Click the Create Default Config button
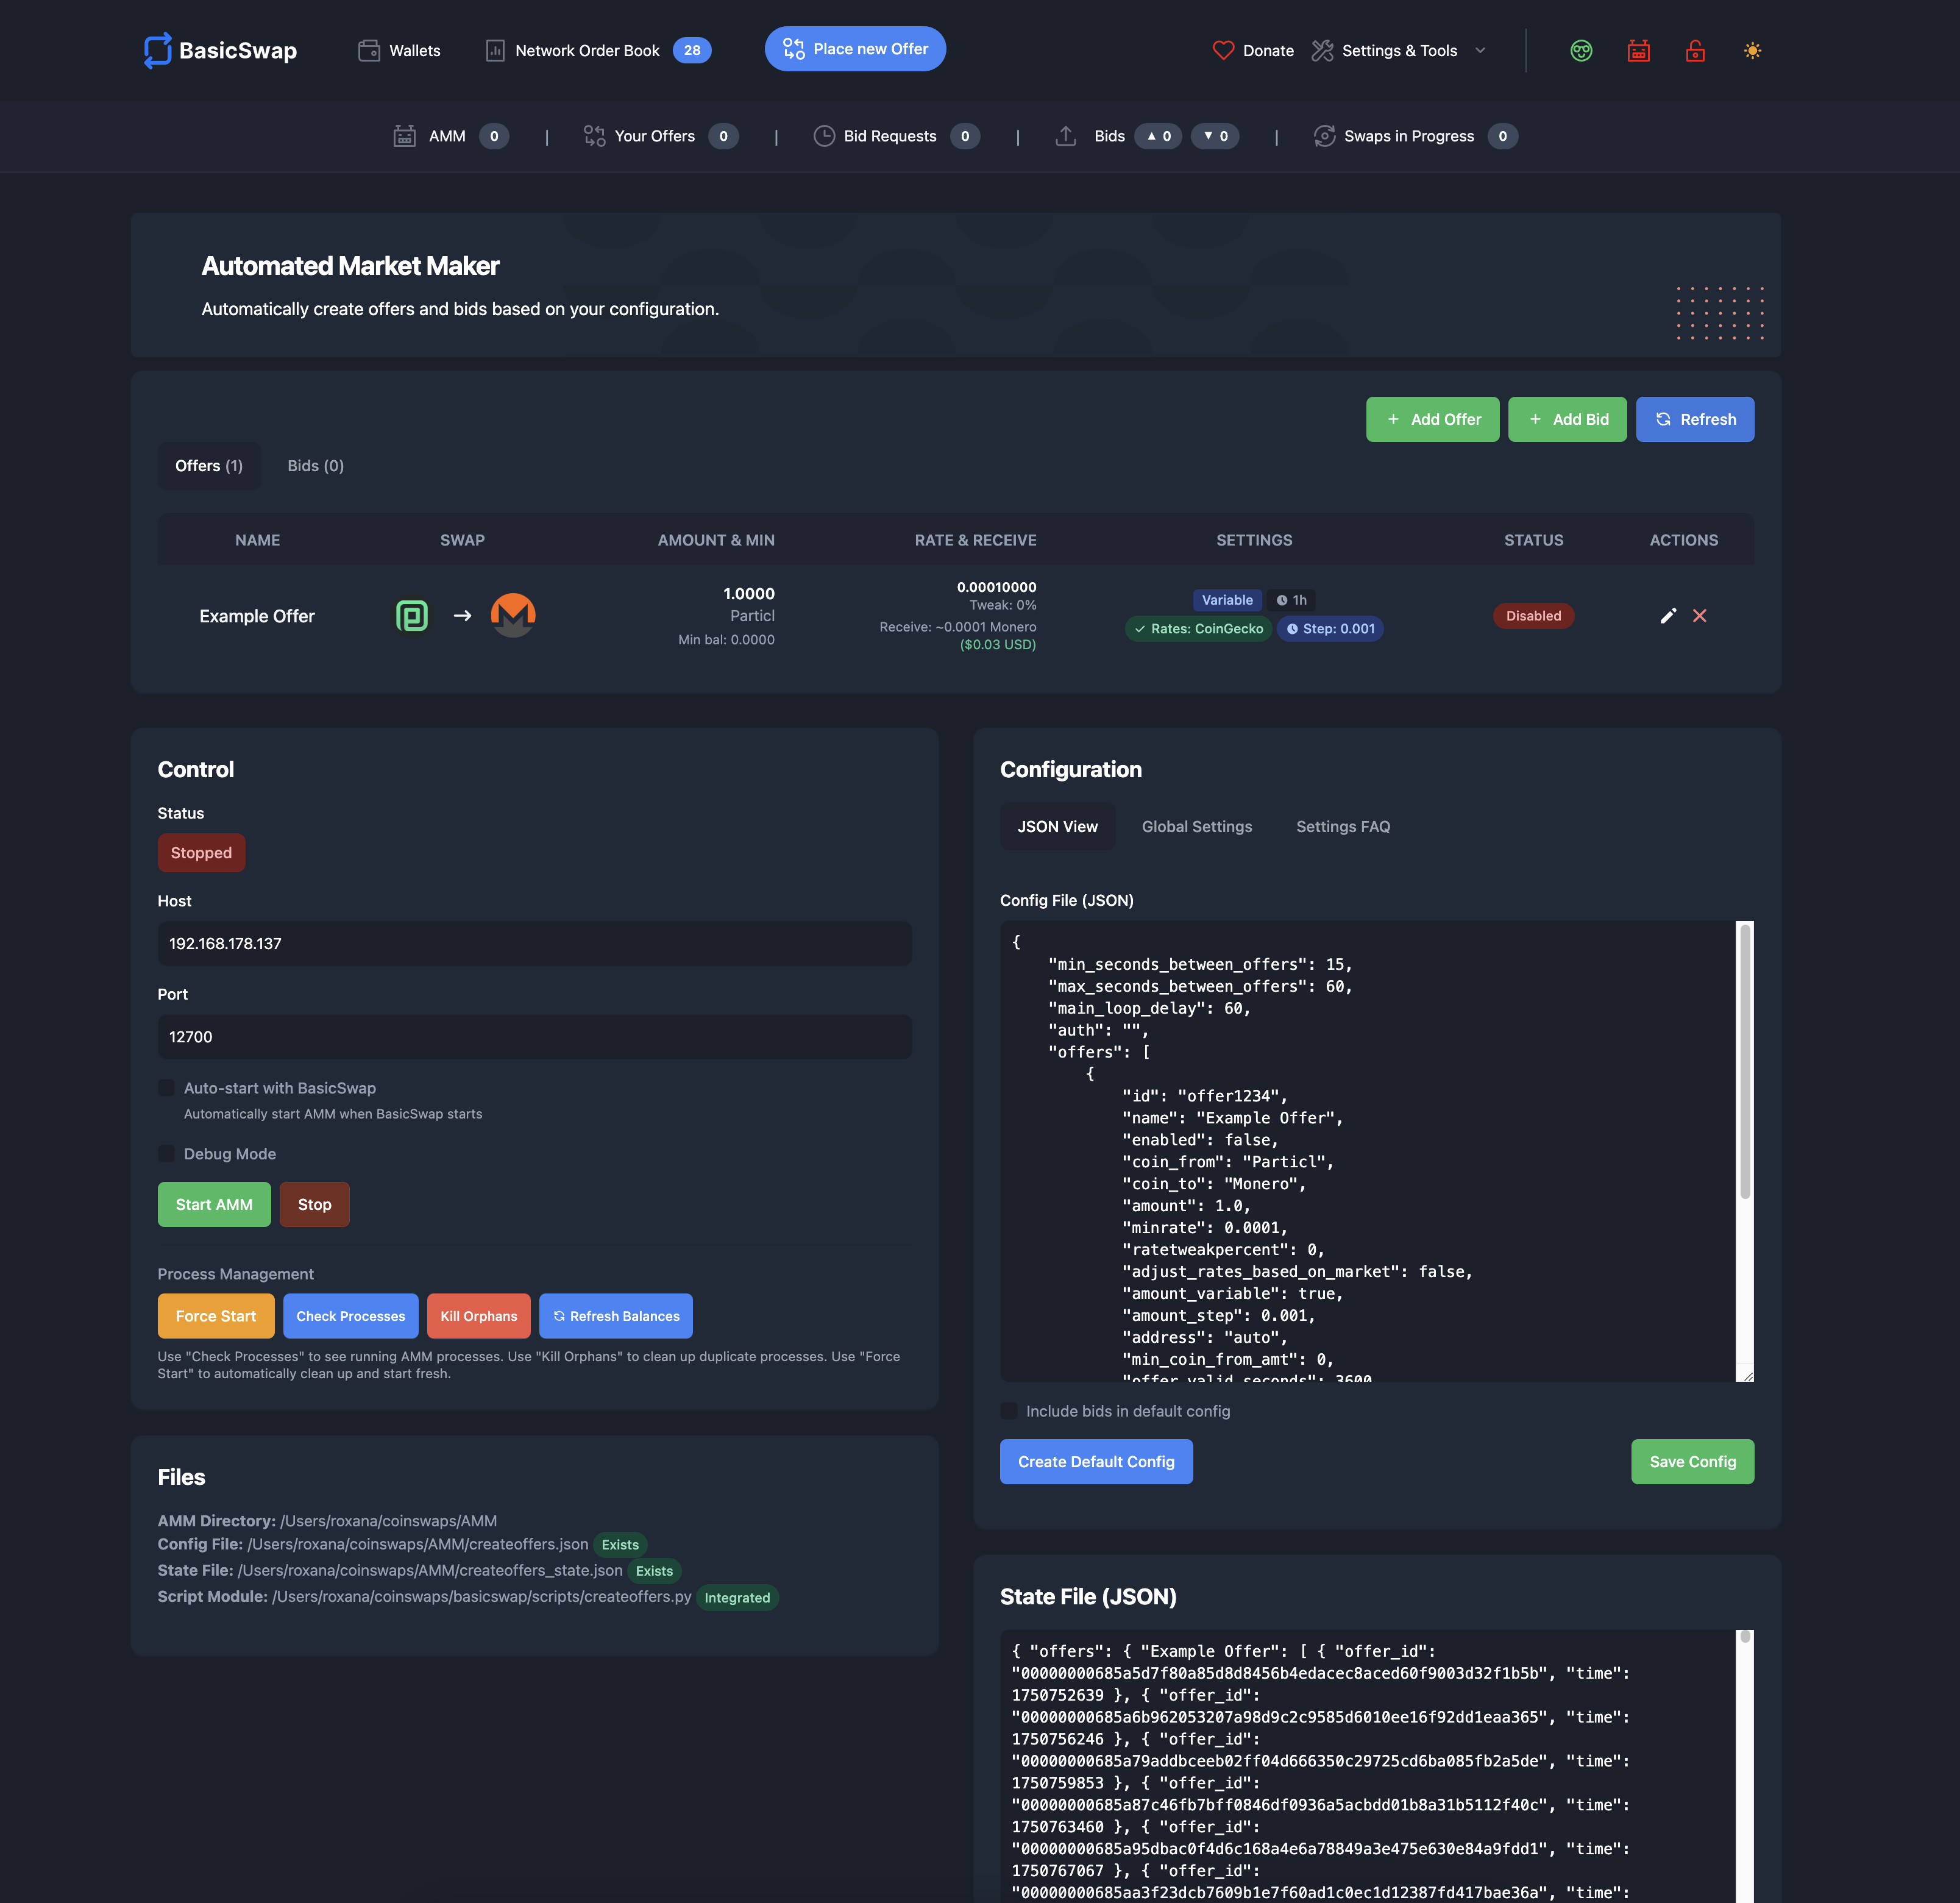Viewport: 1960px width, 1903px height. point(1096,1461)
